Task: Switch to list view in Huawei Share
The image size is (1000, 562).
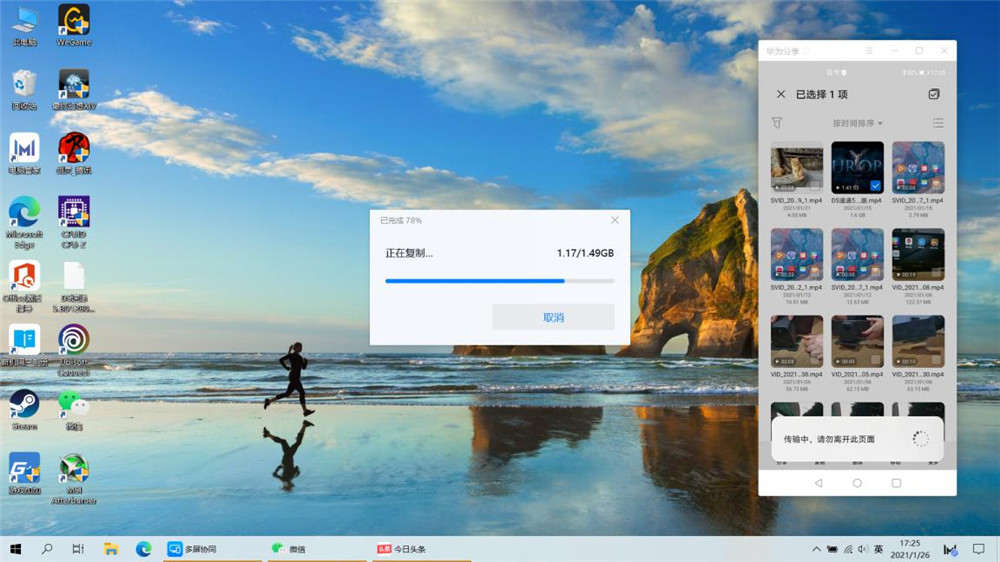Action: [x=938, y=122]
